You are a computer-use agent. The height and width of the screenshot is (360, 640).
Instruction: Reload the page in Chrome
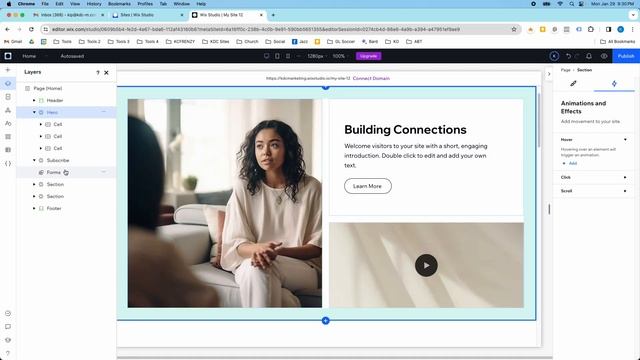coord(31,29)
